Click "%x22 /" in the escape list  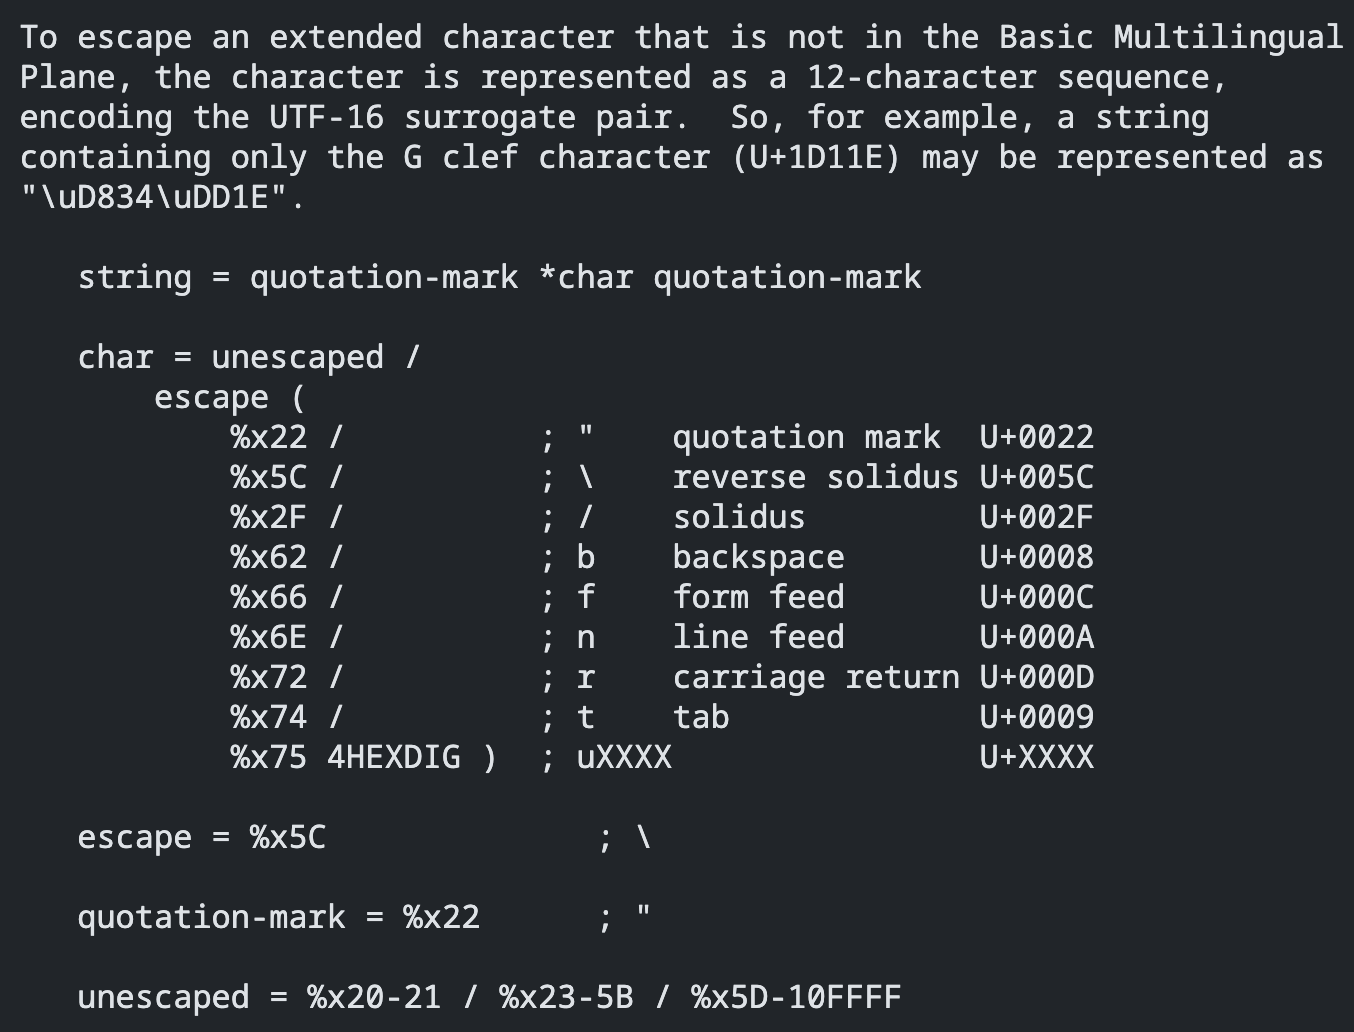tap(287, 438)
